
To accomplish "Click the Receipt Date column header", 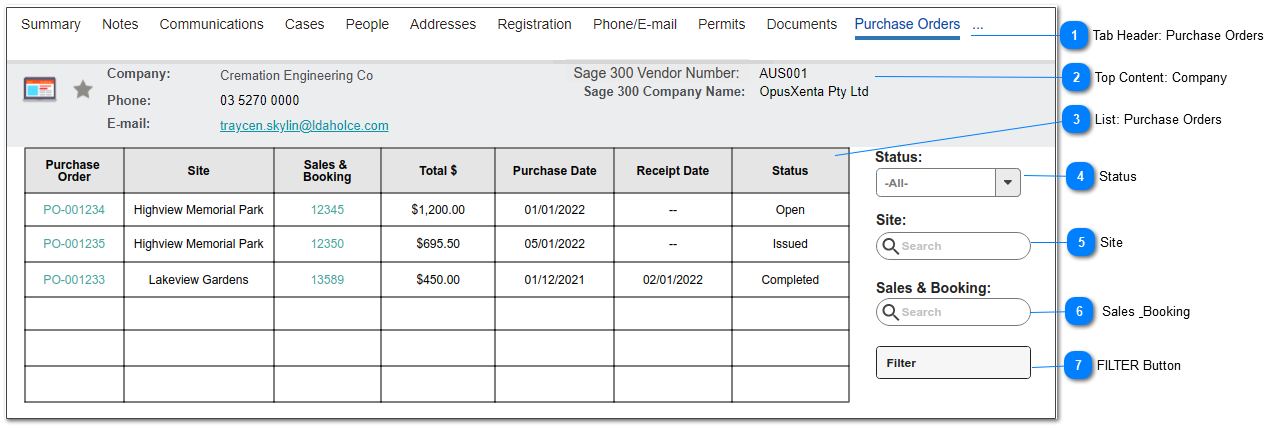I will coord(673,171).
